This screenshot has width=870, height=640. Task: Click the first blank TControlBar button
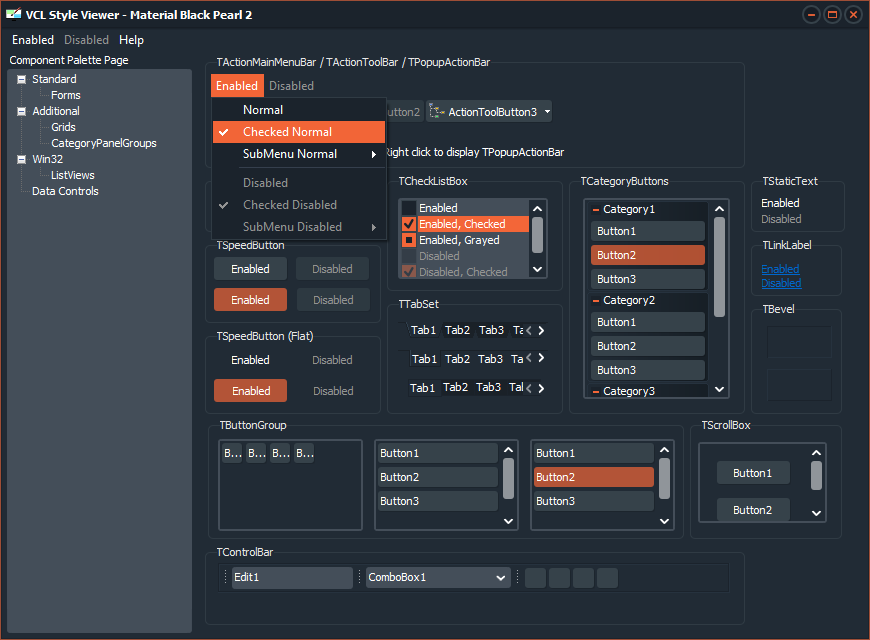(x=535, y=578)
